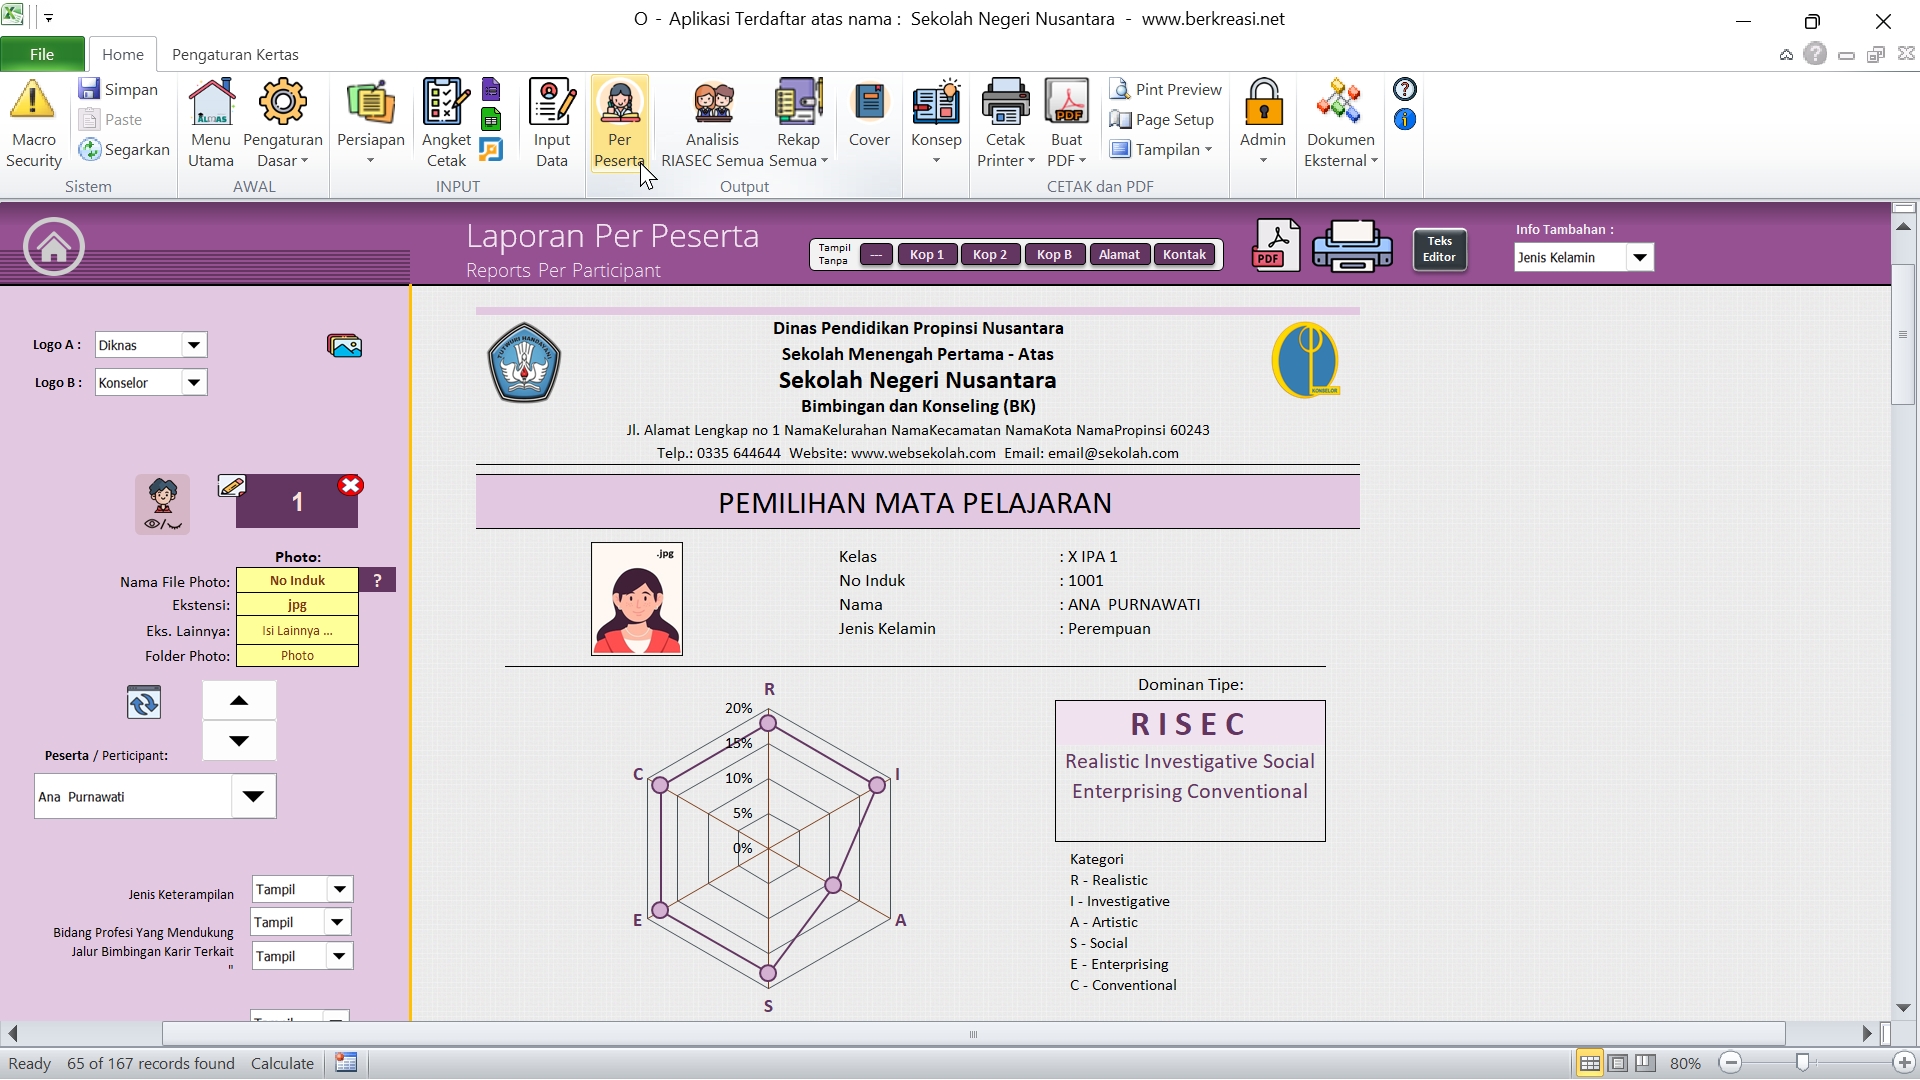Toggle header to Kop 1
This screenshot has height=1080, width=1920.
pyautogui.click(x=926, y=255)
